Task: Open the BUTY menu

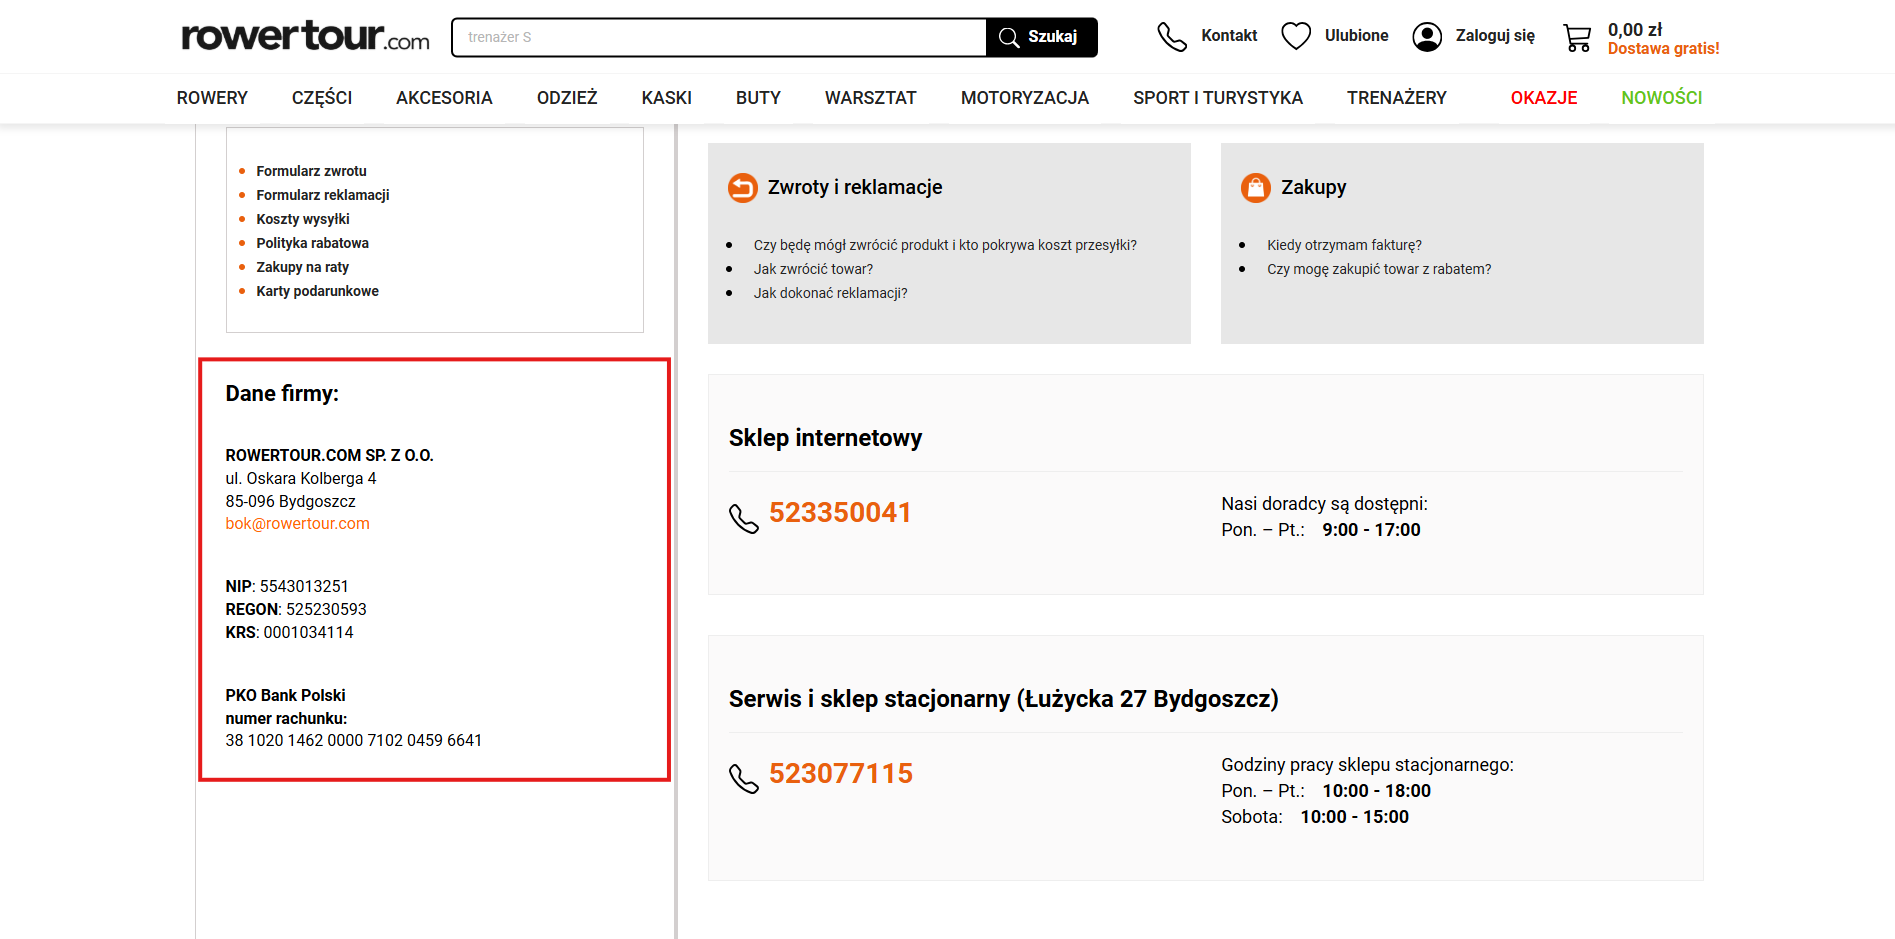Action: [758, 98]
